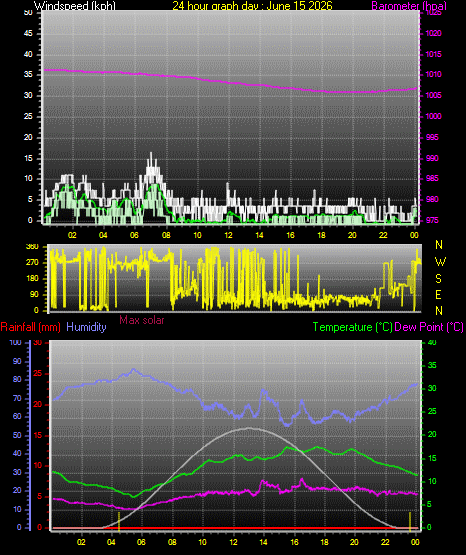Click the yellow sunrise marker near hour 04

click(119, 522)
